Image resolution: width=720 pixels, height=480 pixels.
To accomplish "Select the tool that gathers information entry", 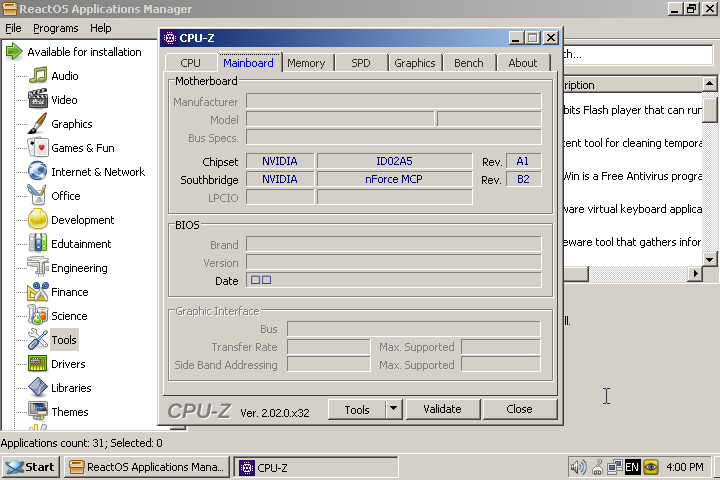I will pyautogui.click(x=633, y=243).
